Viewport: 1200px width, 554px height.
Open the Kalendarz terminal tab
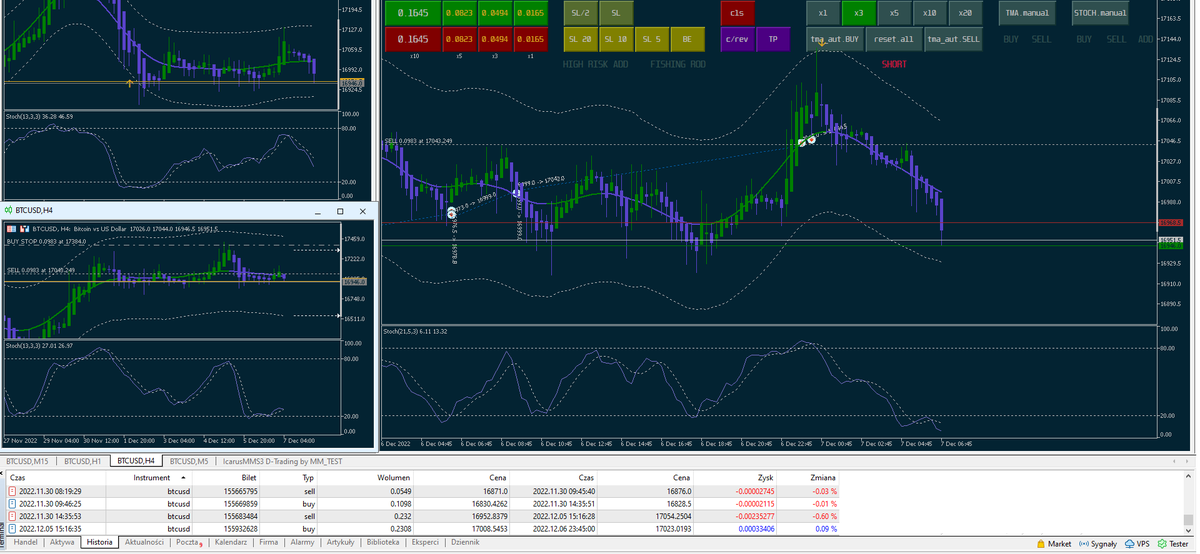click(231, 542)
